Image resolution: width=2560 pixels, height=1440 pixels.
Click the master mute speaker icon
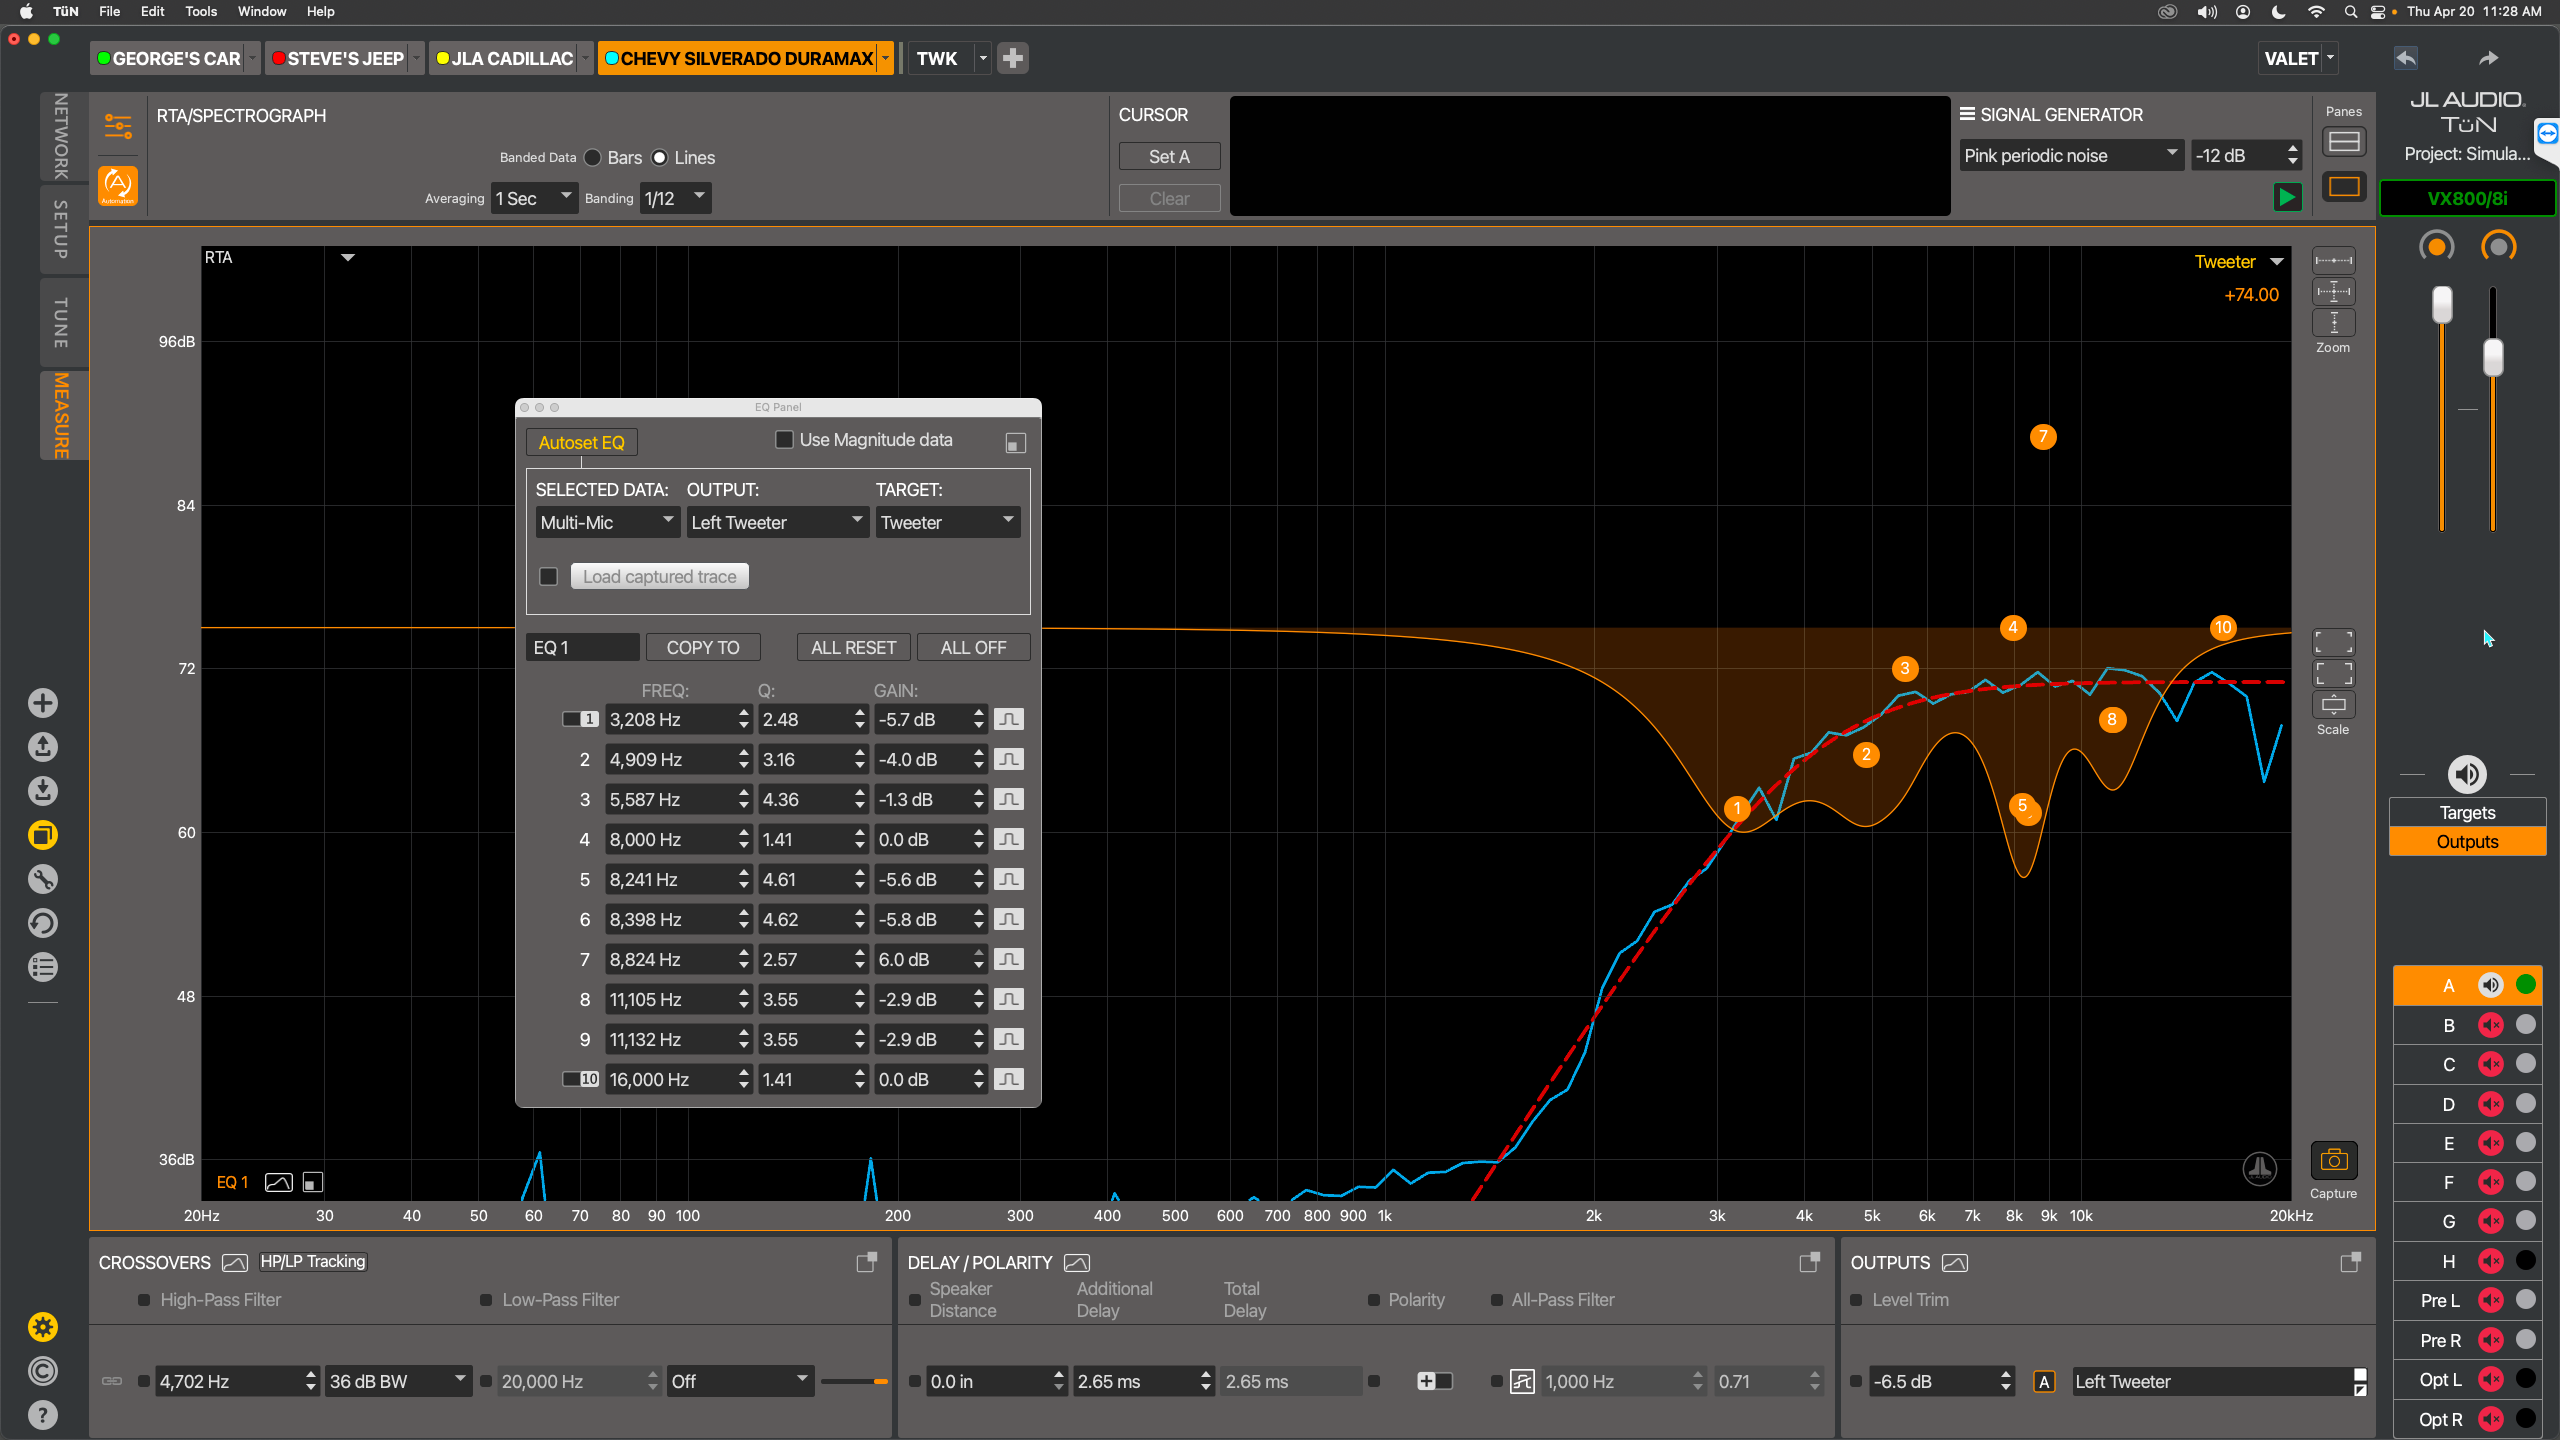pos(2467,774)
